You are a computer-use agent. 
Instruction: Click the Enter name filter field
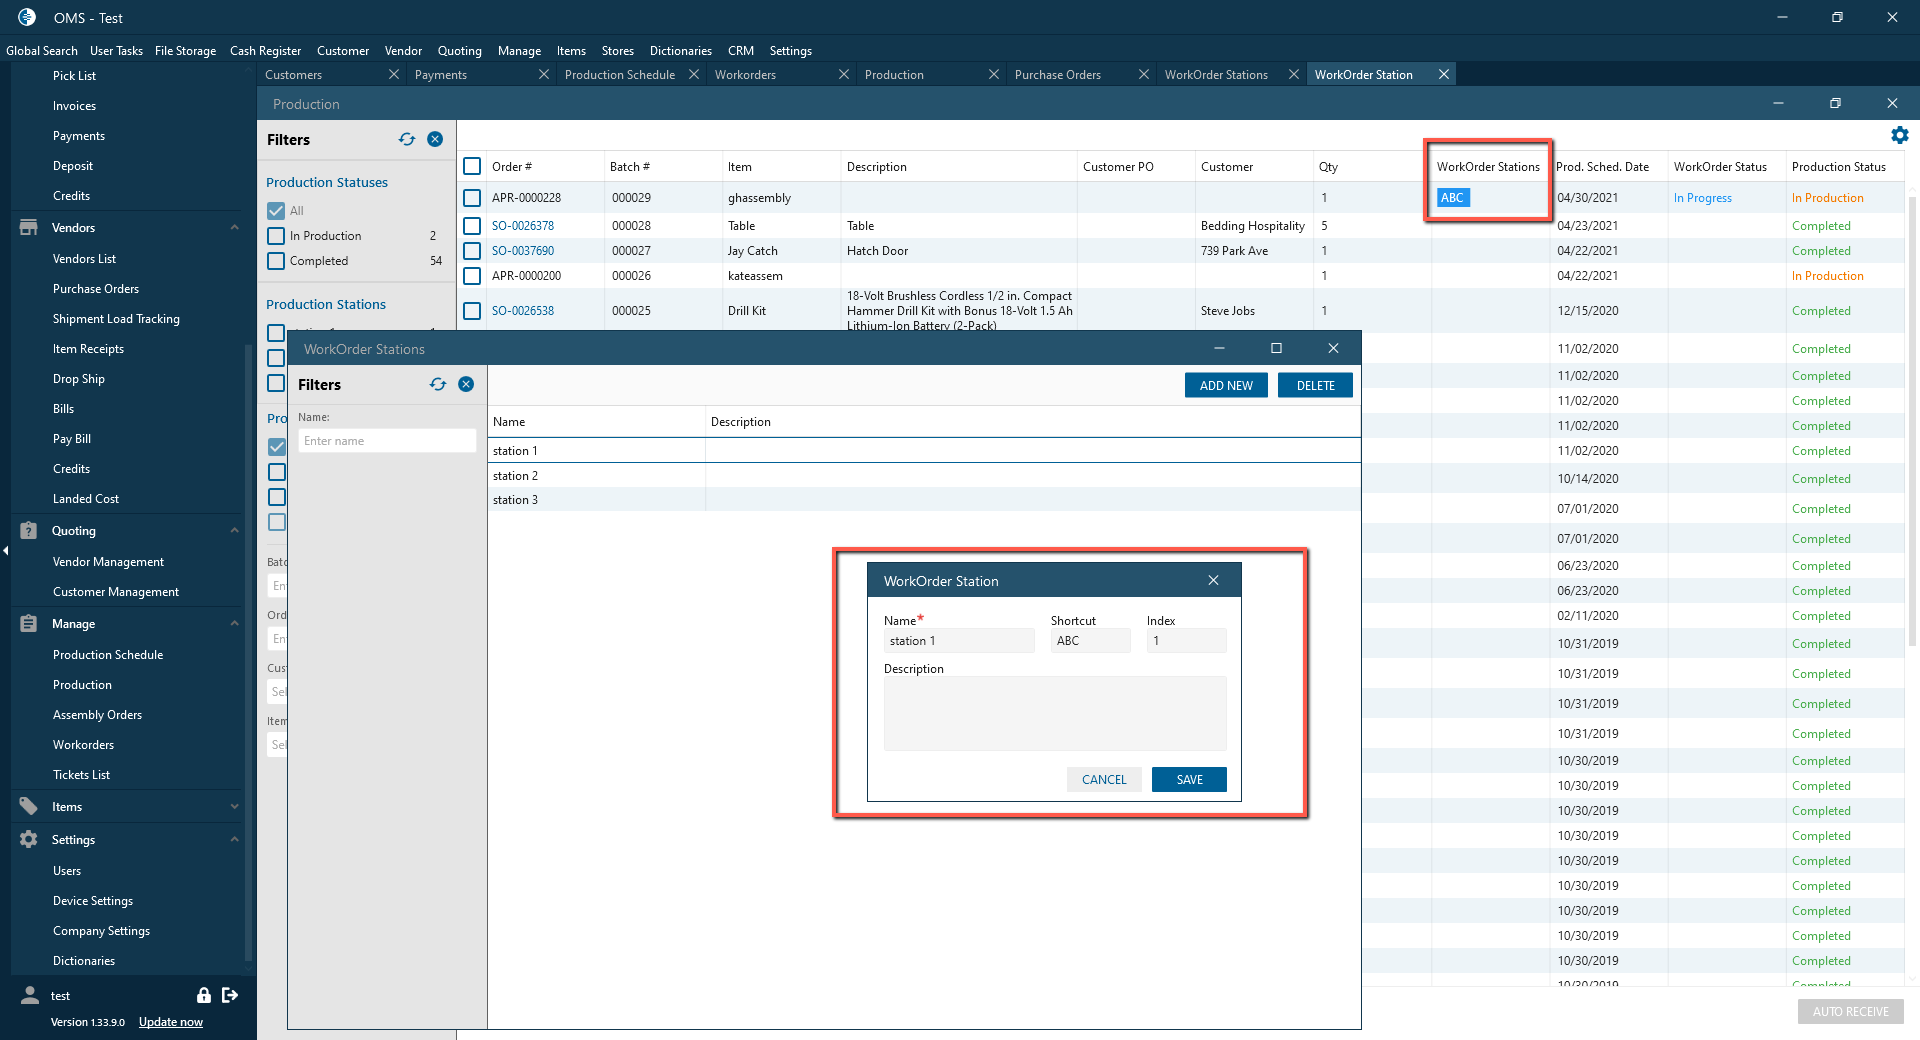(387, 441)
